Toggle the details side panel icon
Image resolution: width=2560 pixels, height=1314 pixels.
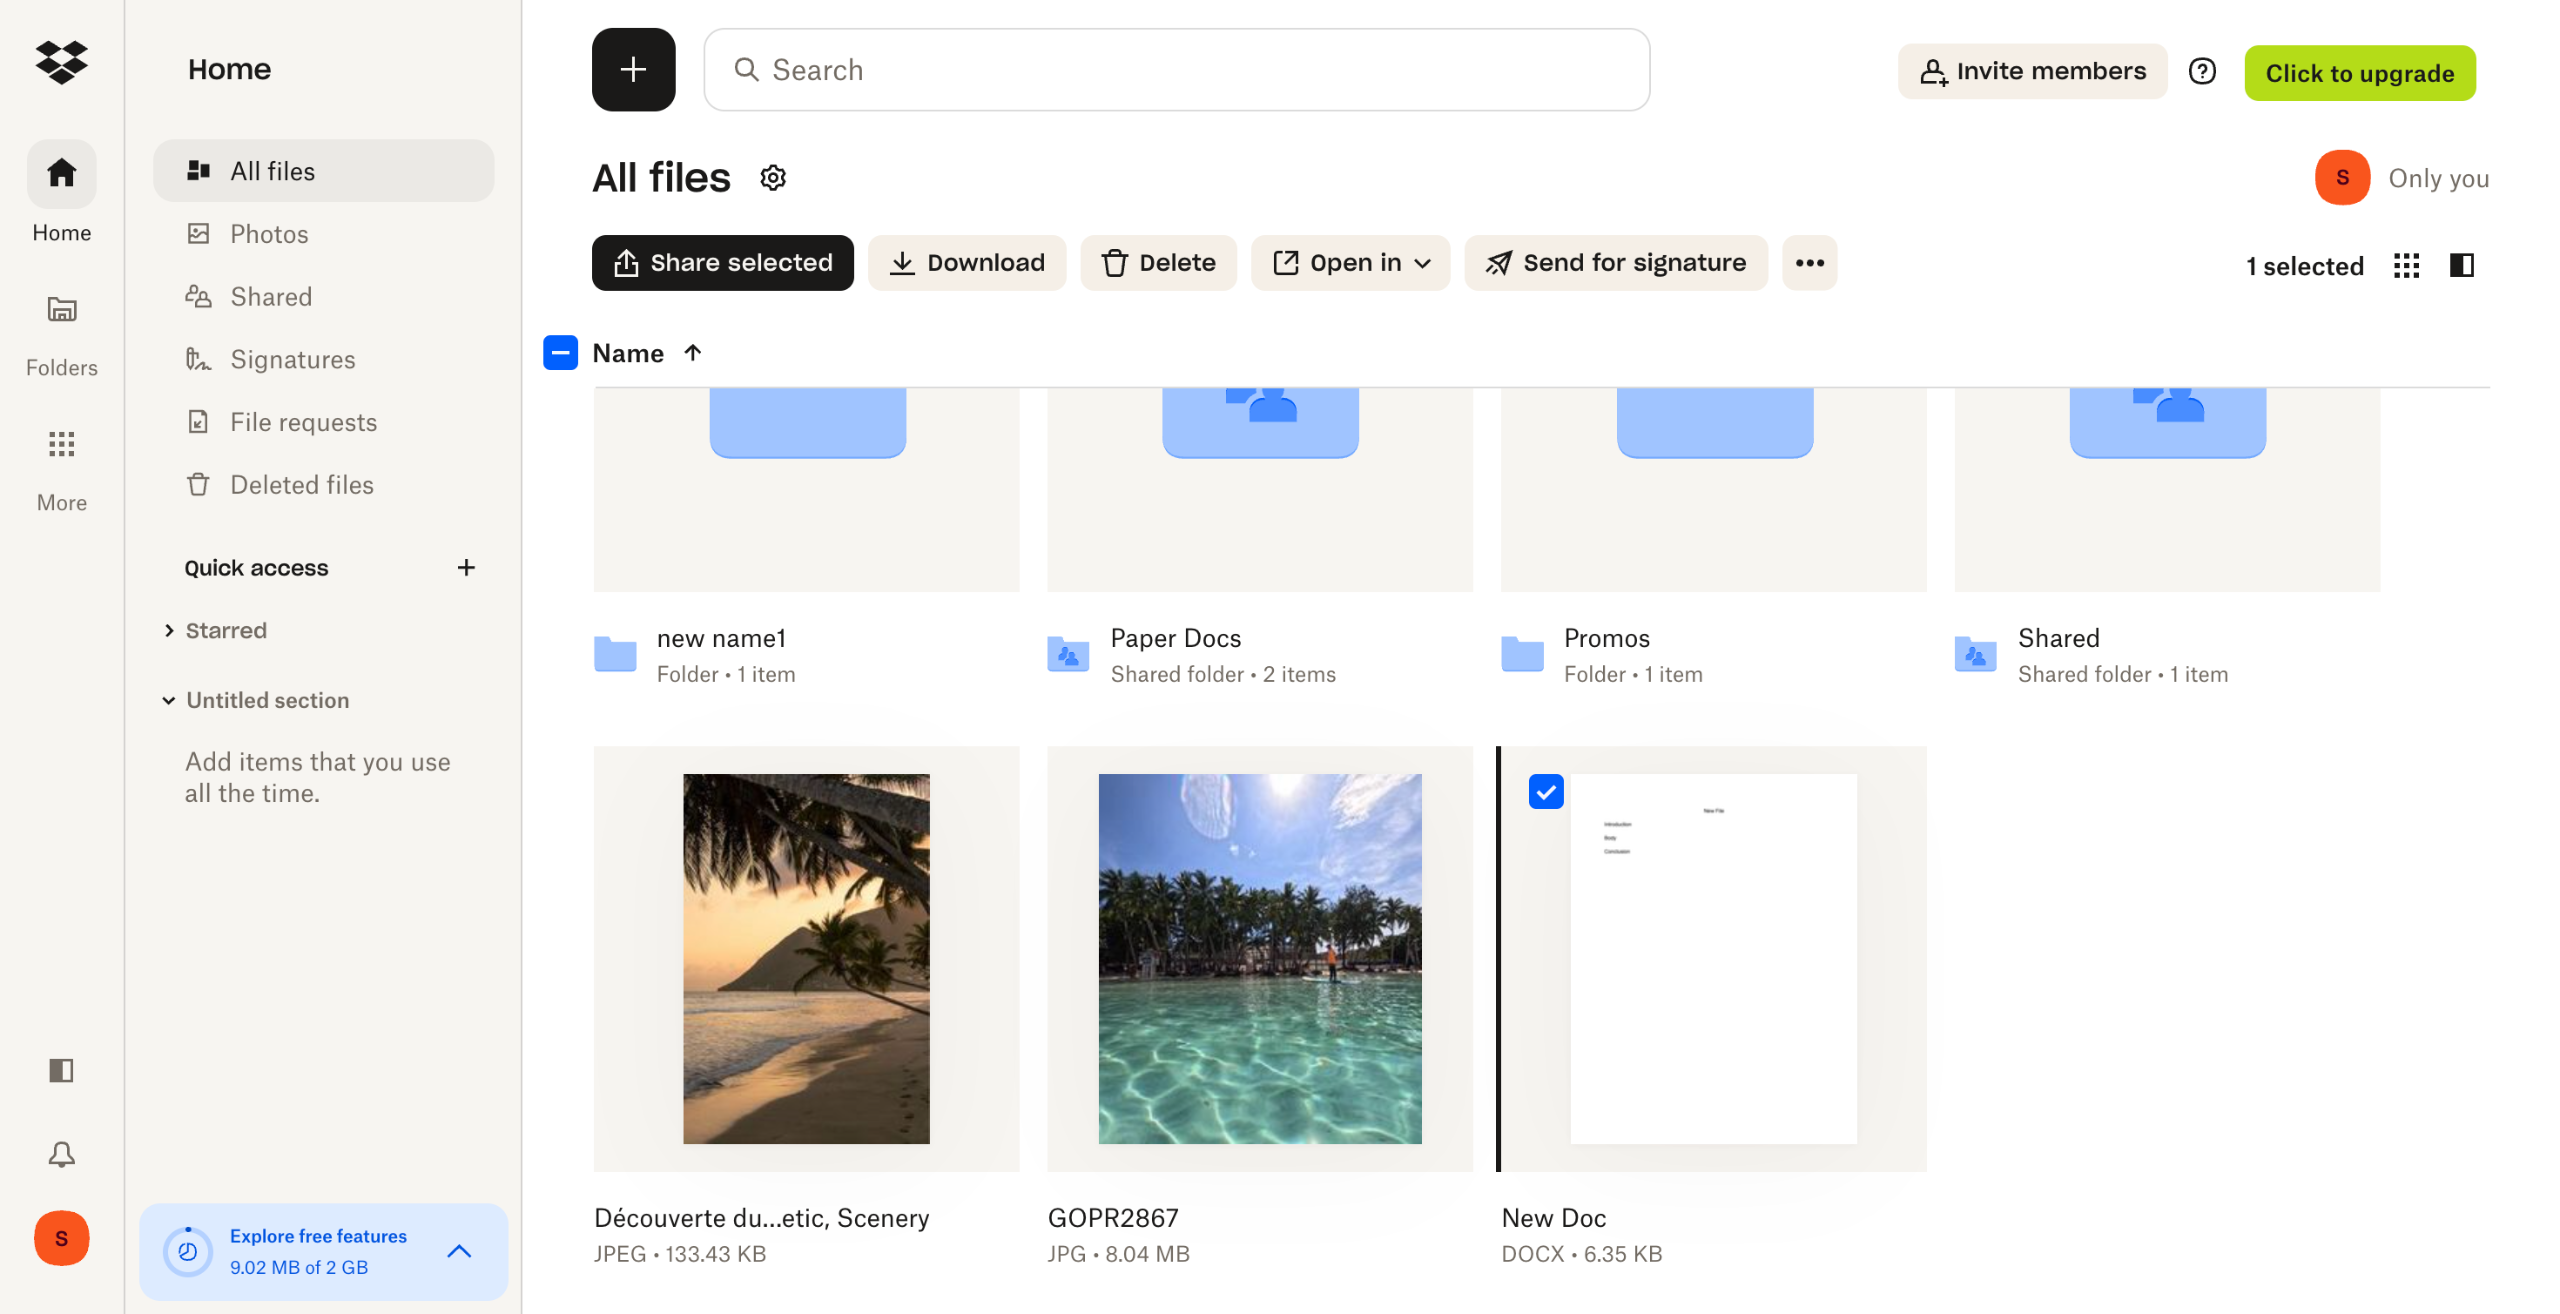2461,265
